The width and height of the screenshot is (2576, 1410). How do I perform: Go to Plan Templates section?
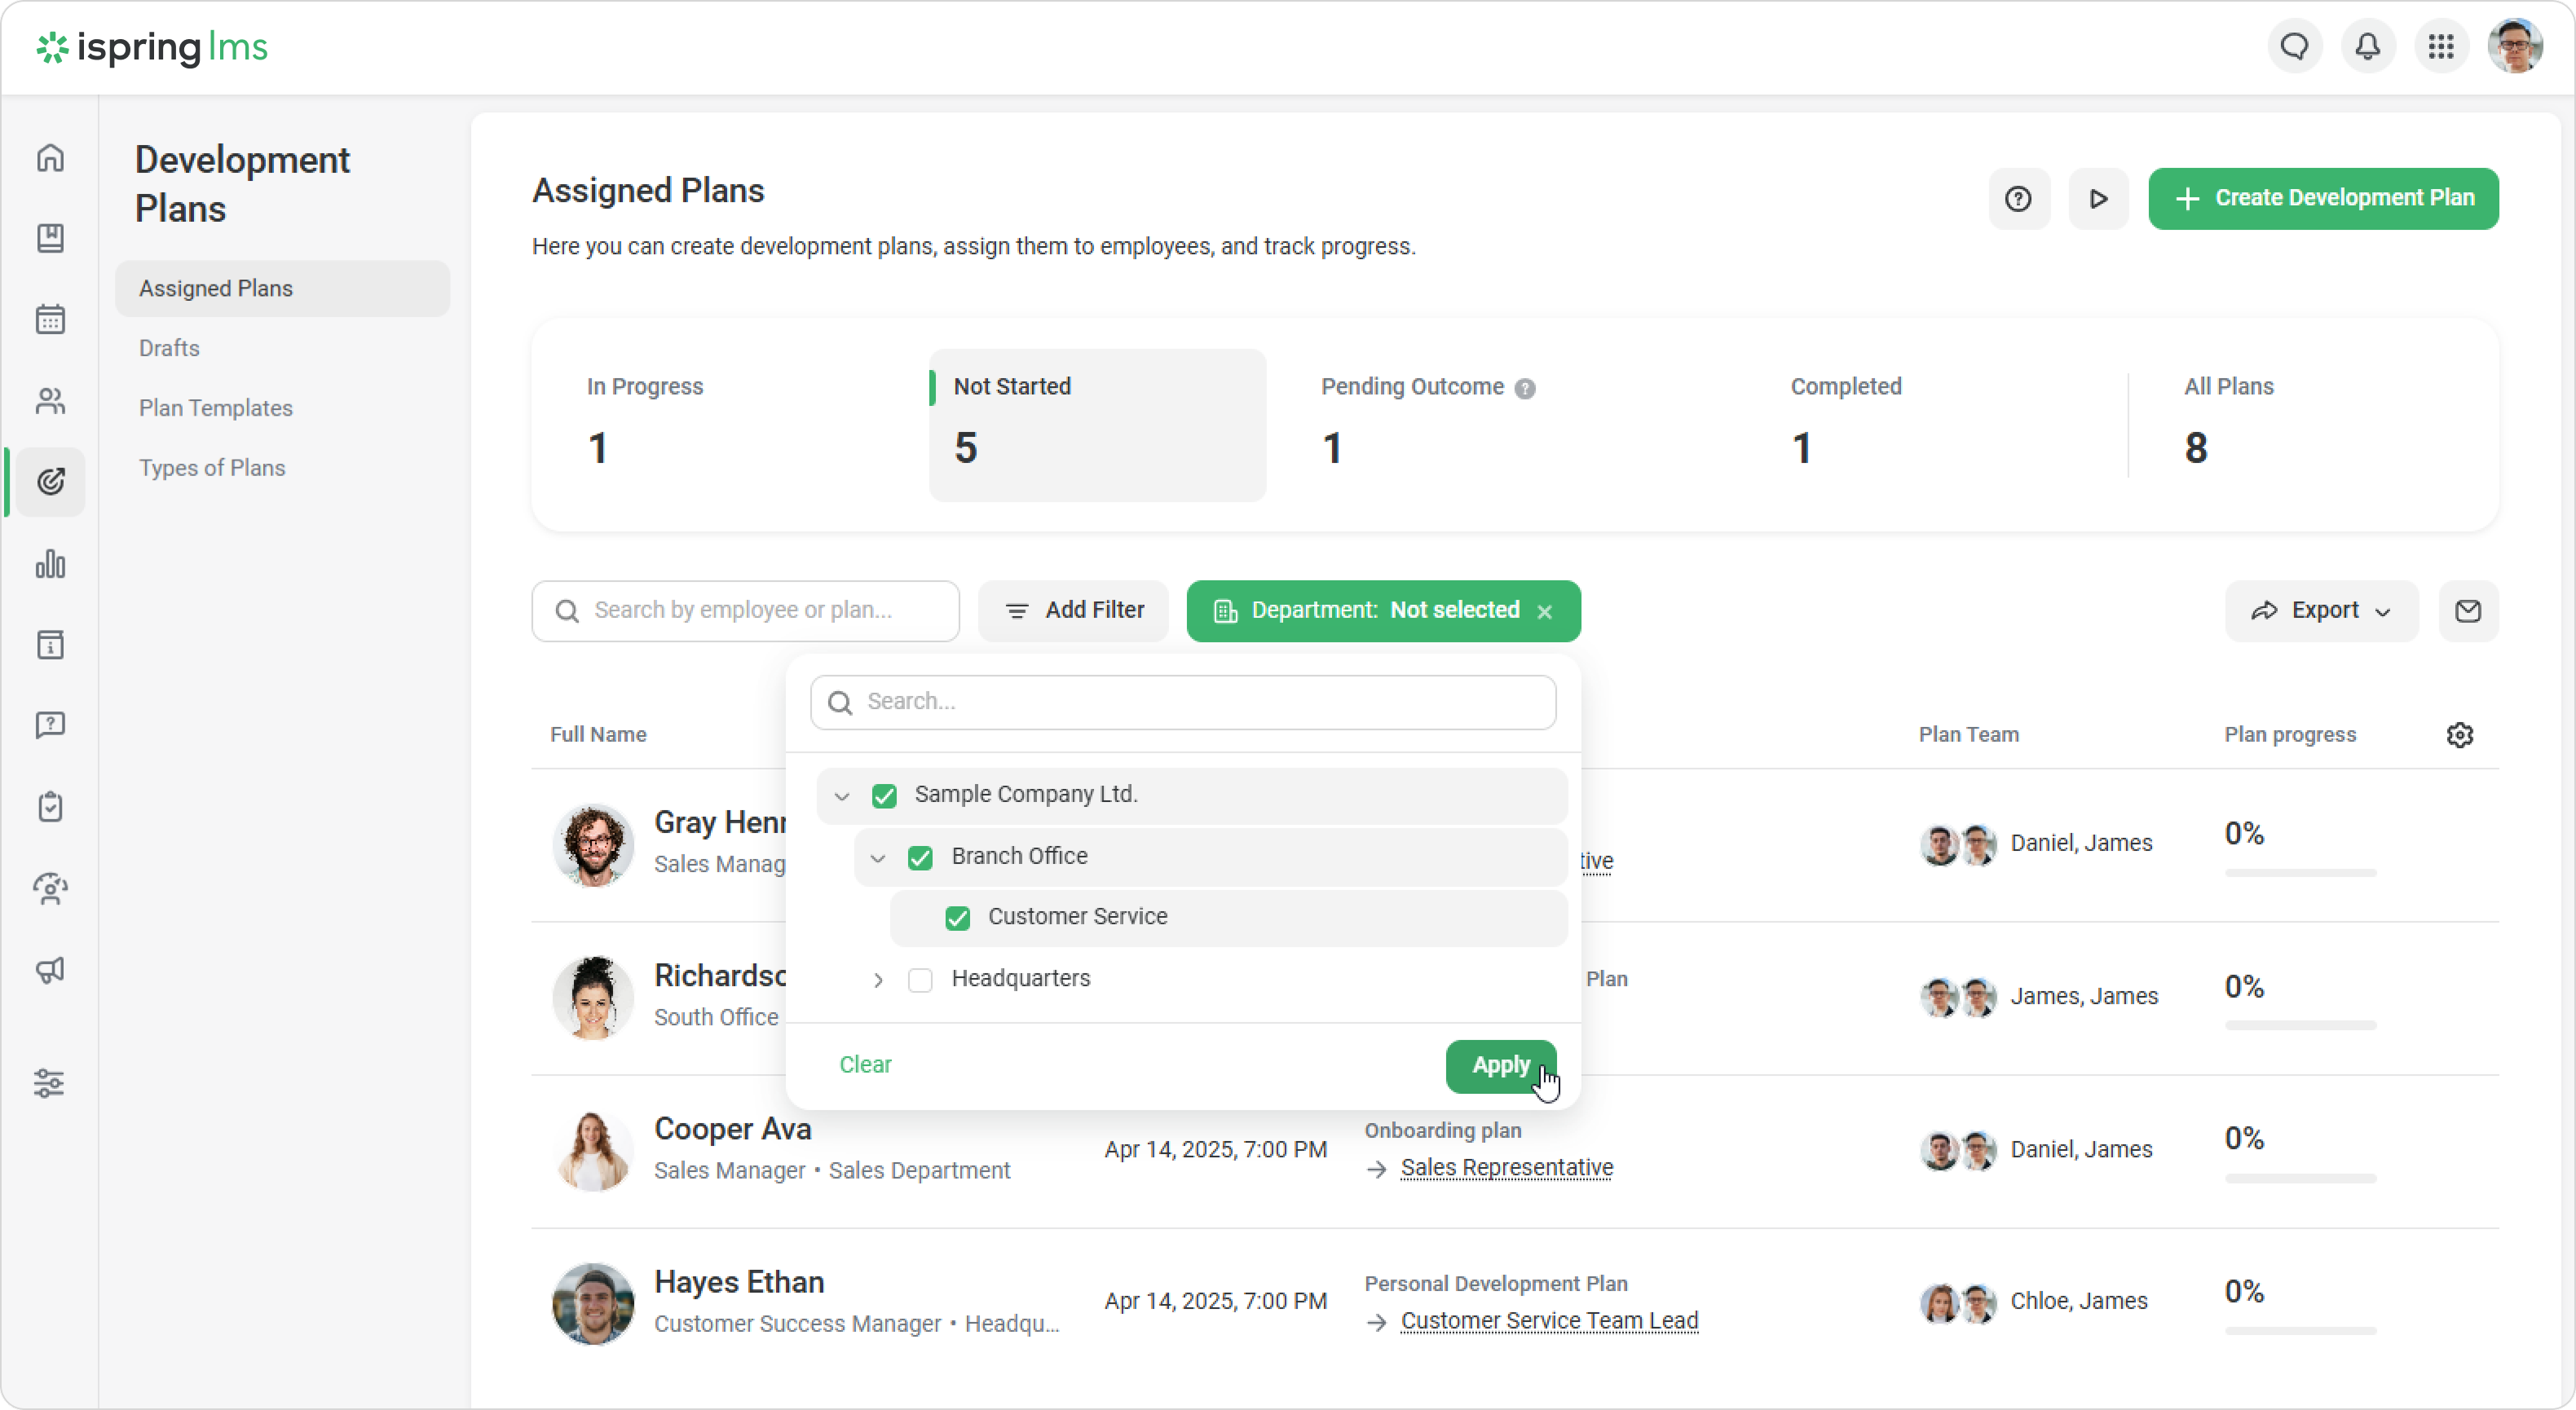216,408
